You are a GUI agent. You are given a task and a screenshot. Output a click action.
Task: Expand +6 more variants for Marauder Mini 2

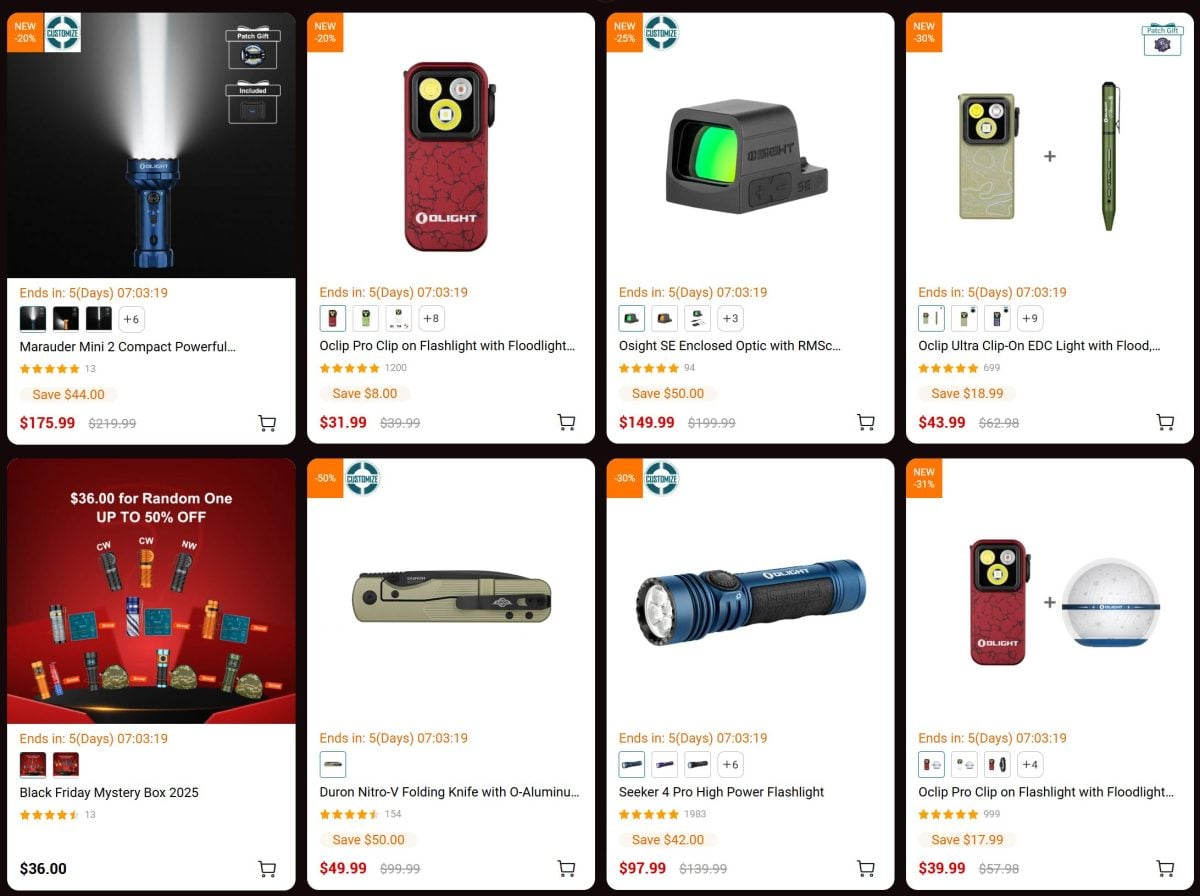[132, 319]
